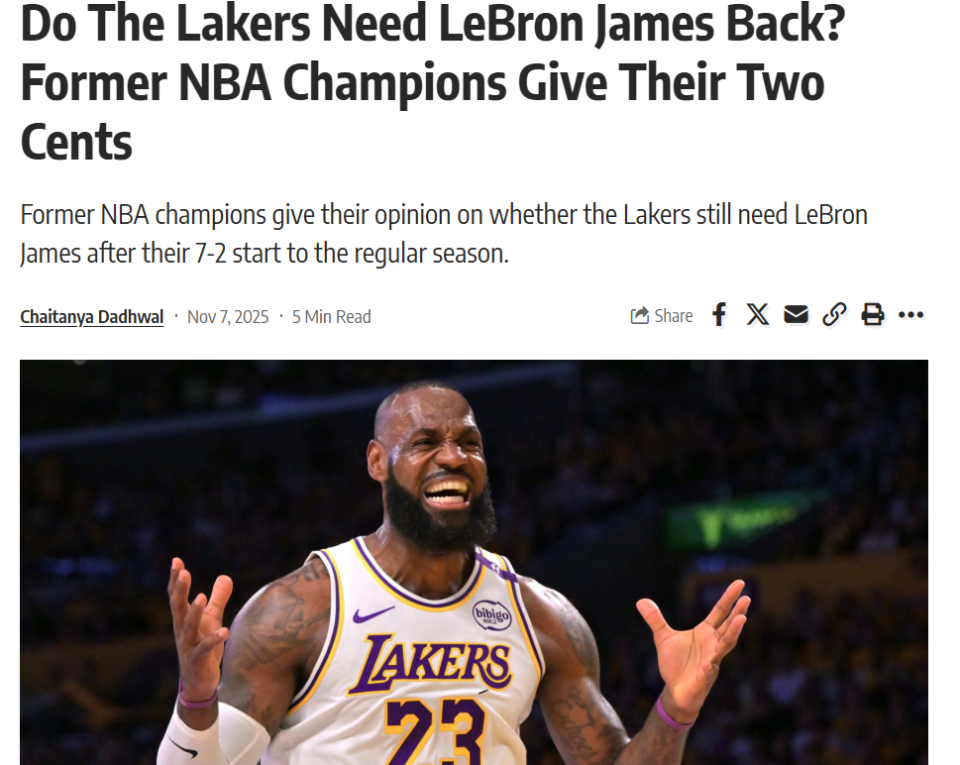Viewport: 960px width, 765px height.
Task: Copy the article link with chain icon
Action: [x=834, y=315]
